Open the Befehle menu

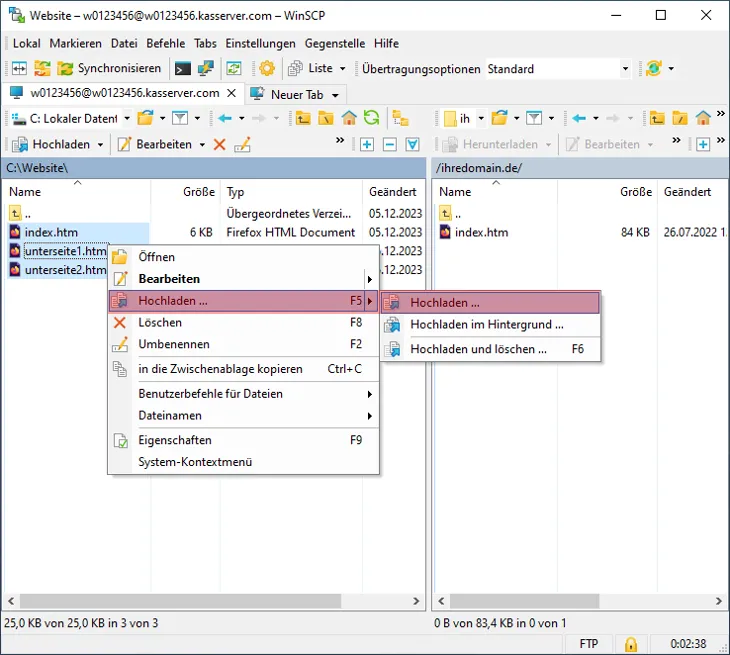[x=165, y=43]
